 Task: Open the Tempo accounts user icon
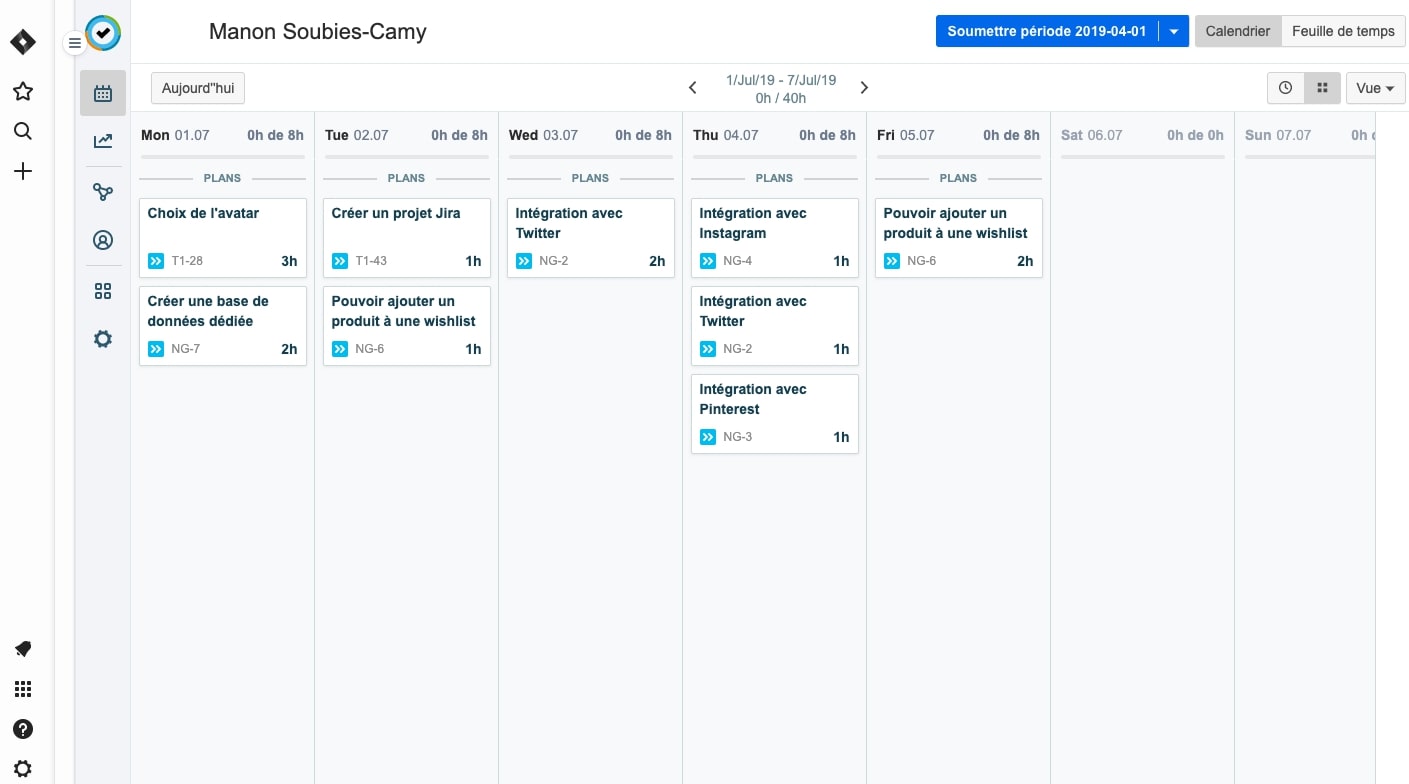click(103, 240)
